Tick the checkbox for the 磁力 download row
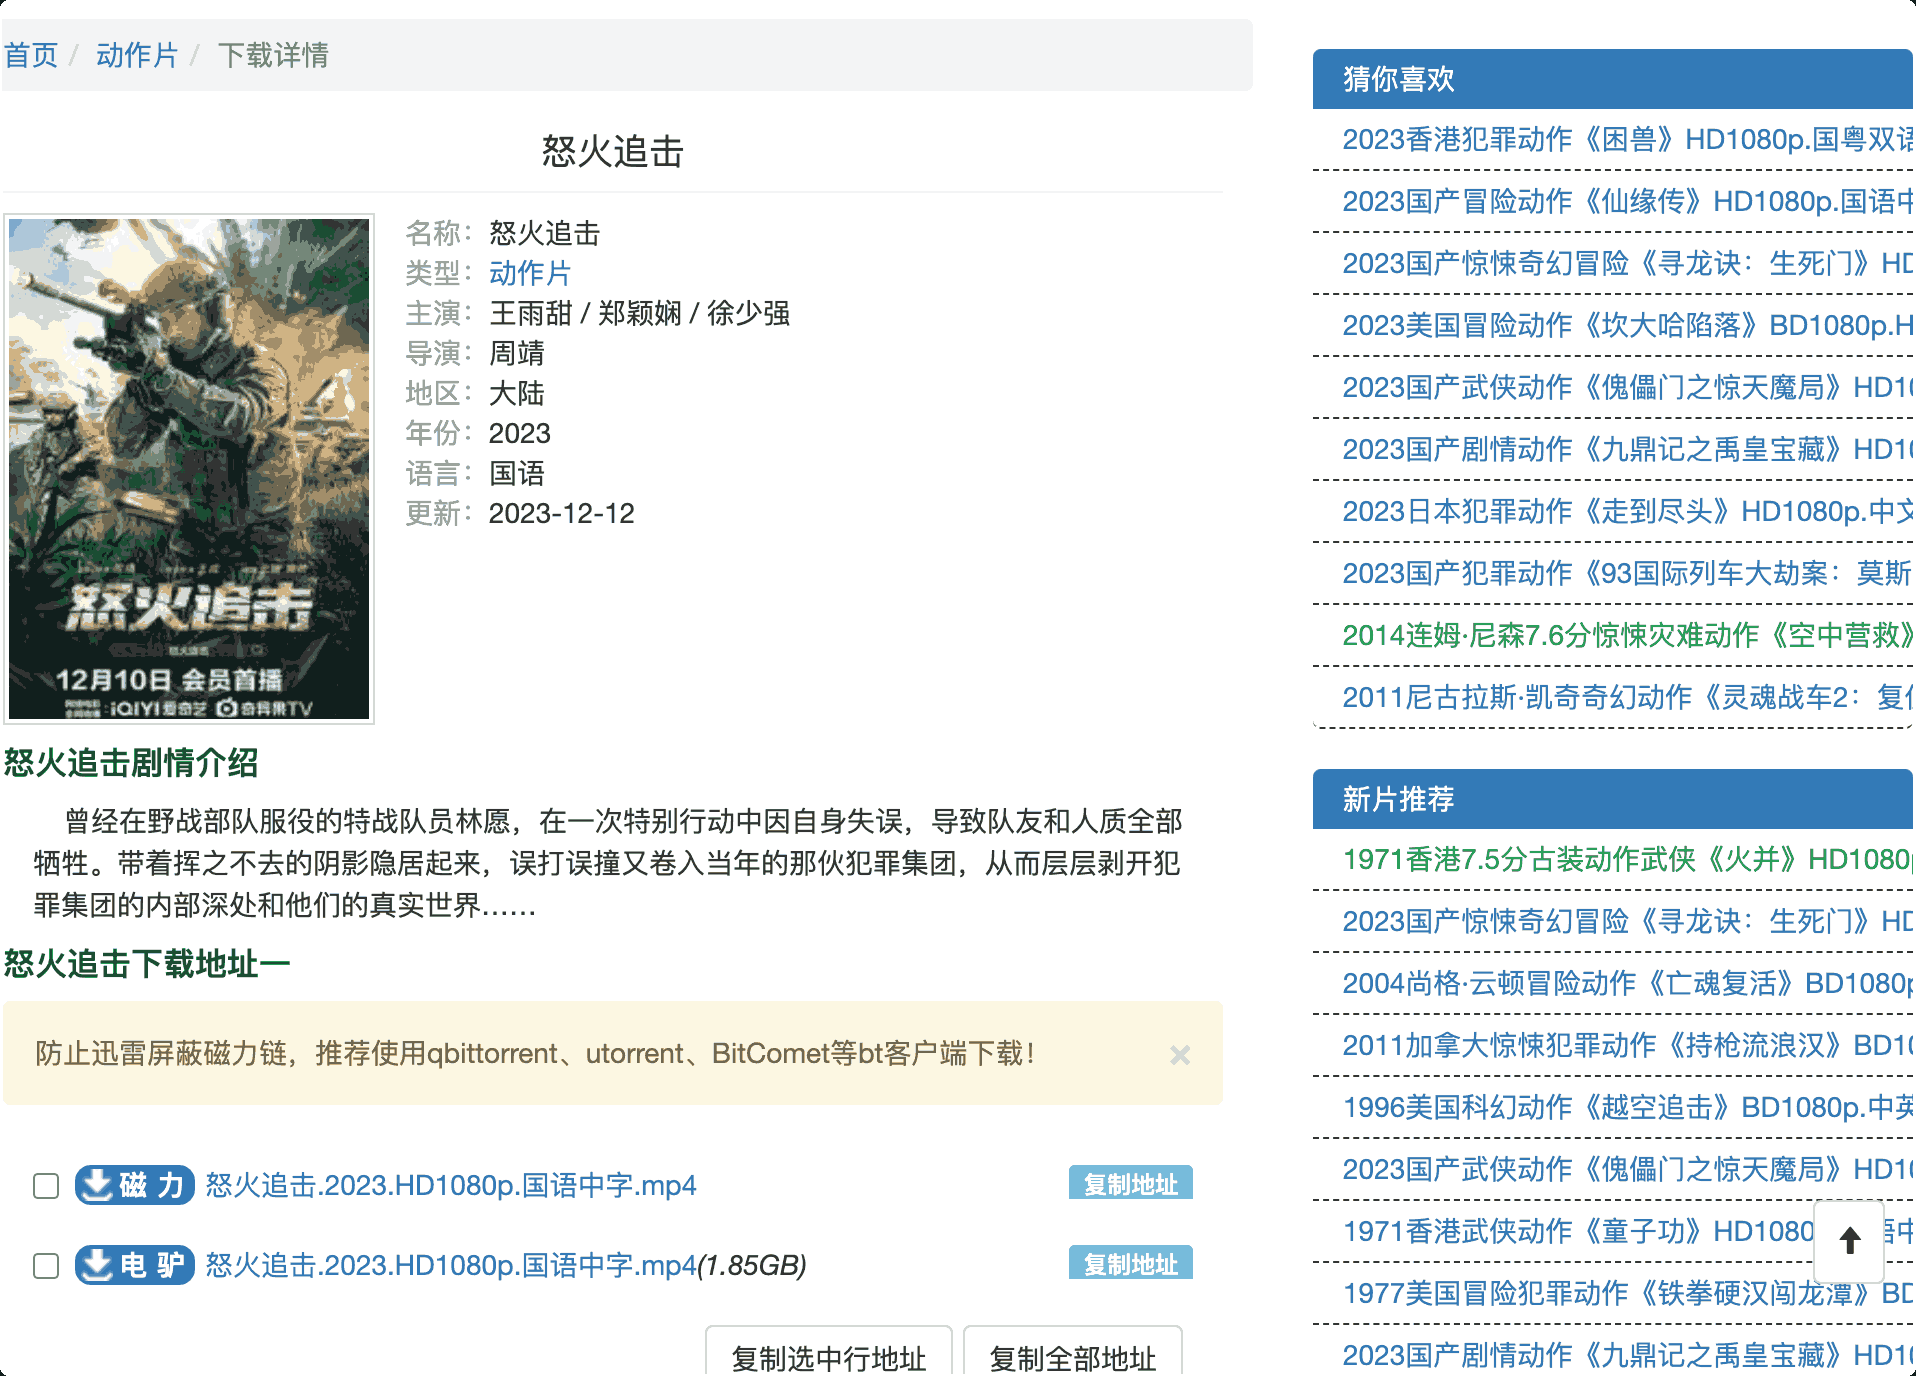 click(46, 1186)
